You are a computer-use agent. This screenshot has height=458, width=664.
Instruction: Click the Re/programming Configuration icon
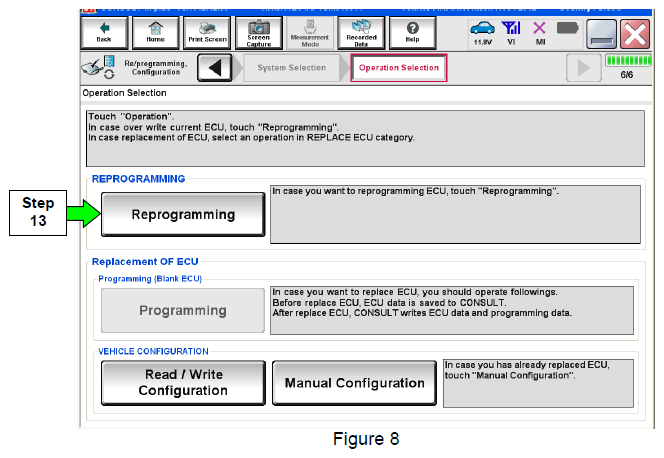point(98,67)
